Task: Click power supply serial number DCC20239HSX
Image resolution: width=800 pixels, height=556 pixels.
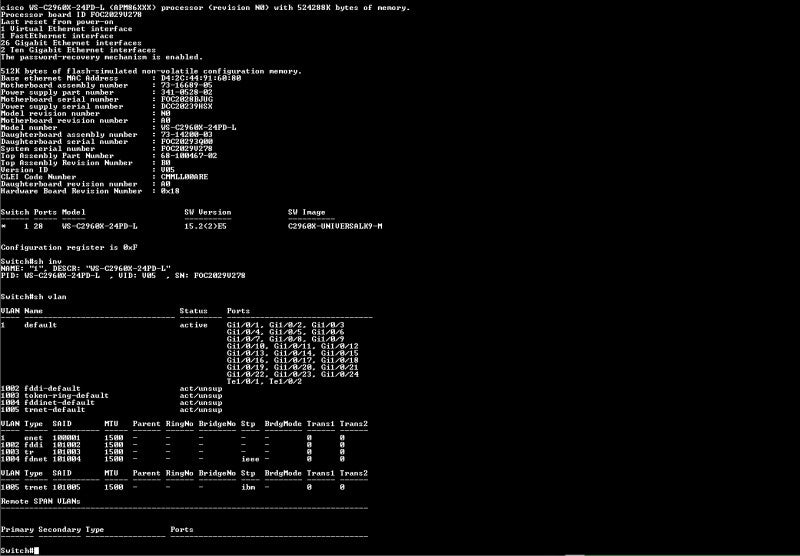Action: pyautogui.click(x=187, y=107)
